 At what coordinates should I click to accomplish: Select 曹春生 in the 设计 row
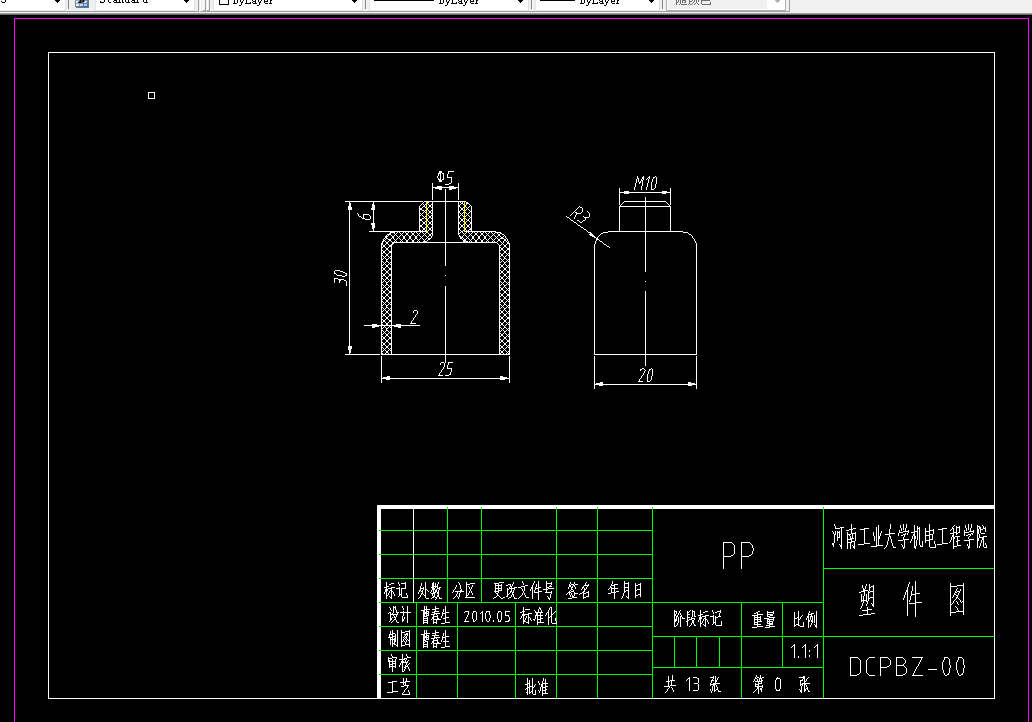pyautogui.click(x=436, y=615)
